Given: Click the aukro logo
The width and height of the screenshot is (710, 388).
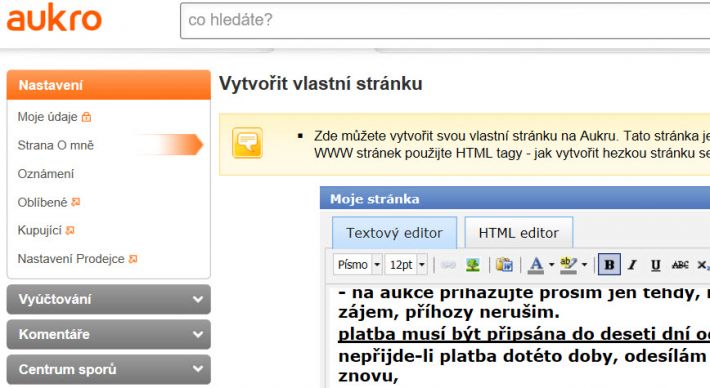Looking at the screenshot, I should tap(54, 18).
